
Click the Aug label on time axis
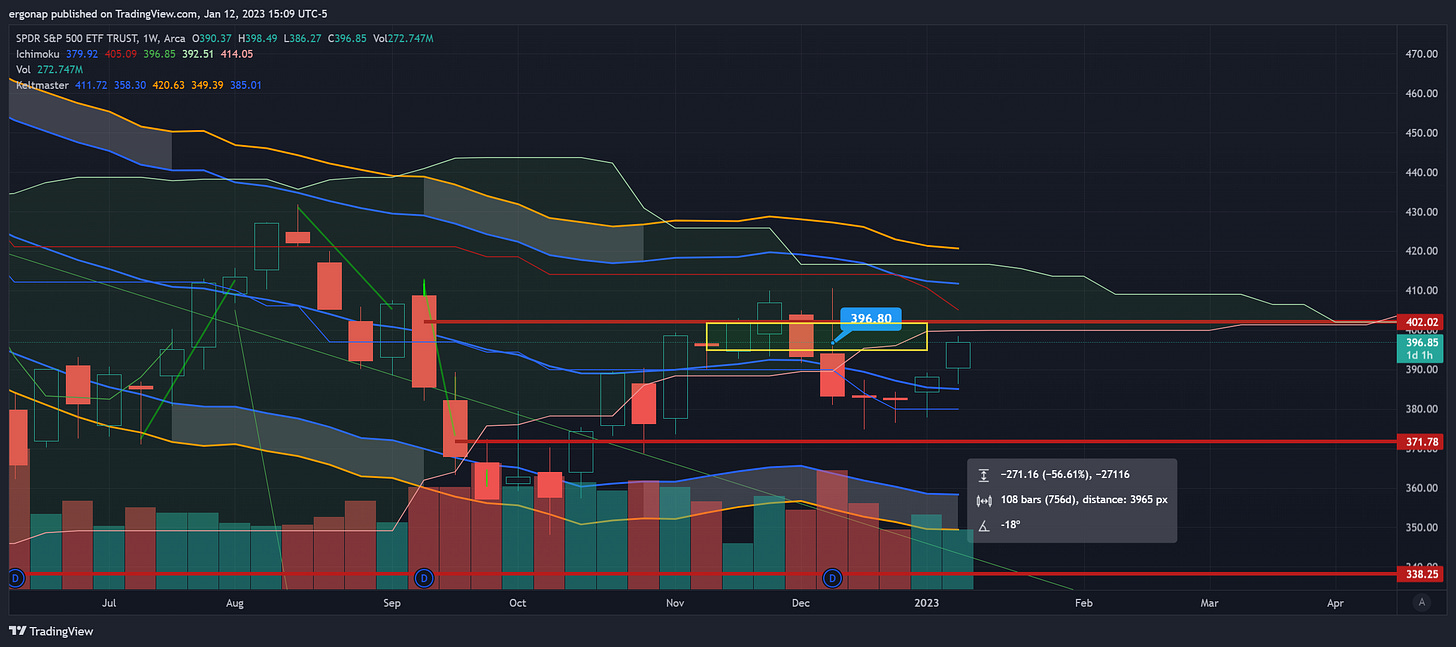click(x=235, y=603)
